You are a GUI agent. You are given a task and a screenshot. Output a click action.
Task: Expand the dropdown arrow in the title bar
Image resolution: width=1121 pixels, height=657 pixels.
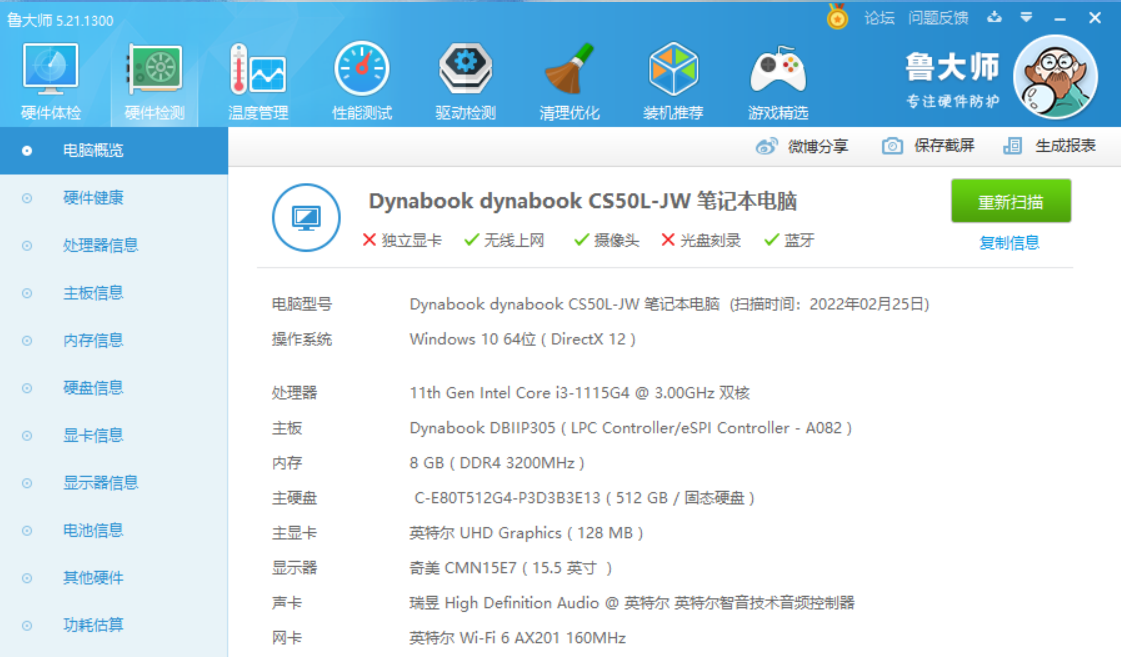pyautogui.click(x=1026, y=17)
